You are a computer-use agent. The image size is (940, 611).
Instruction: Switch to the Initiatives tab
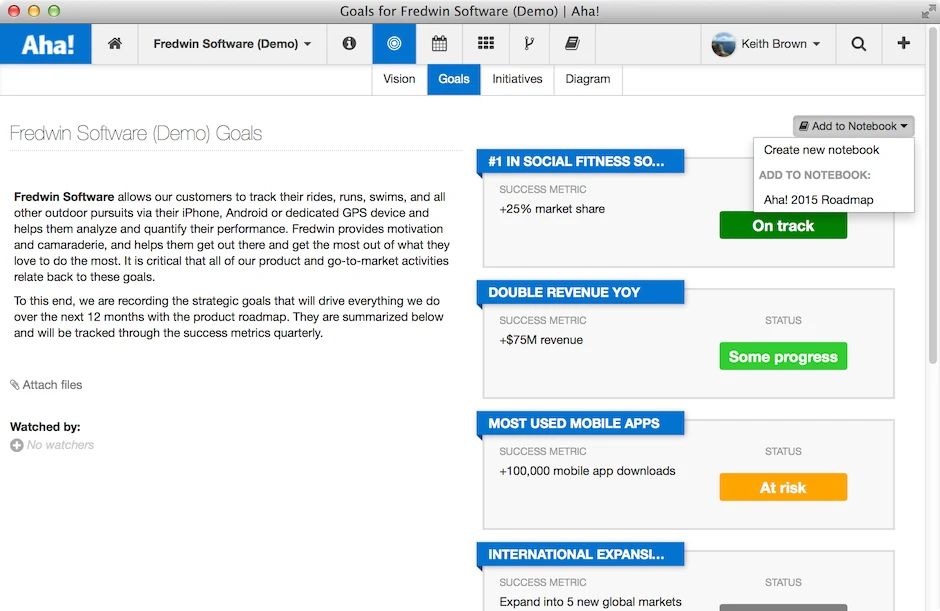pyautogui.click(x=517, y=79)
